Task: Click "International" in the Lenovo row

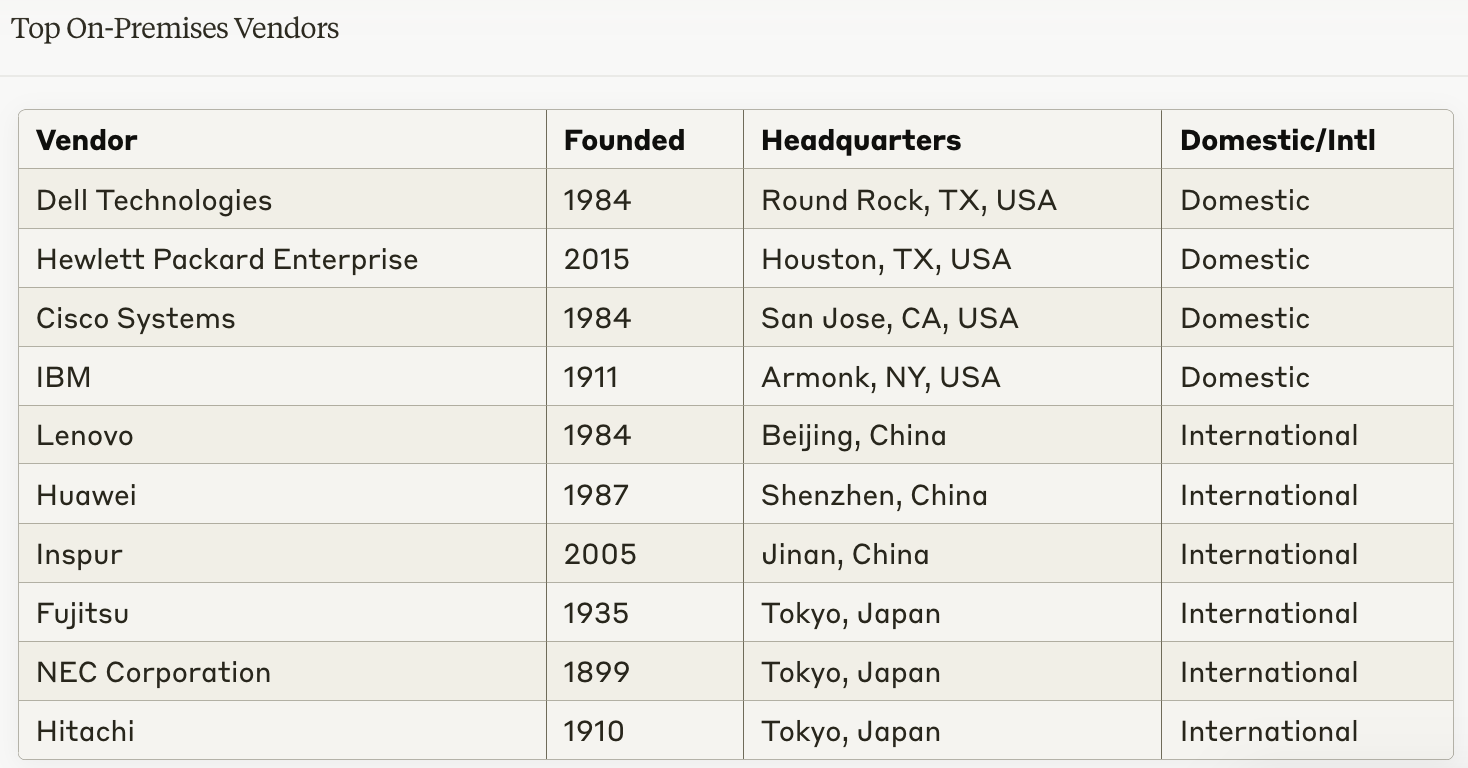Action: click(1269, 435)
